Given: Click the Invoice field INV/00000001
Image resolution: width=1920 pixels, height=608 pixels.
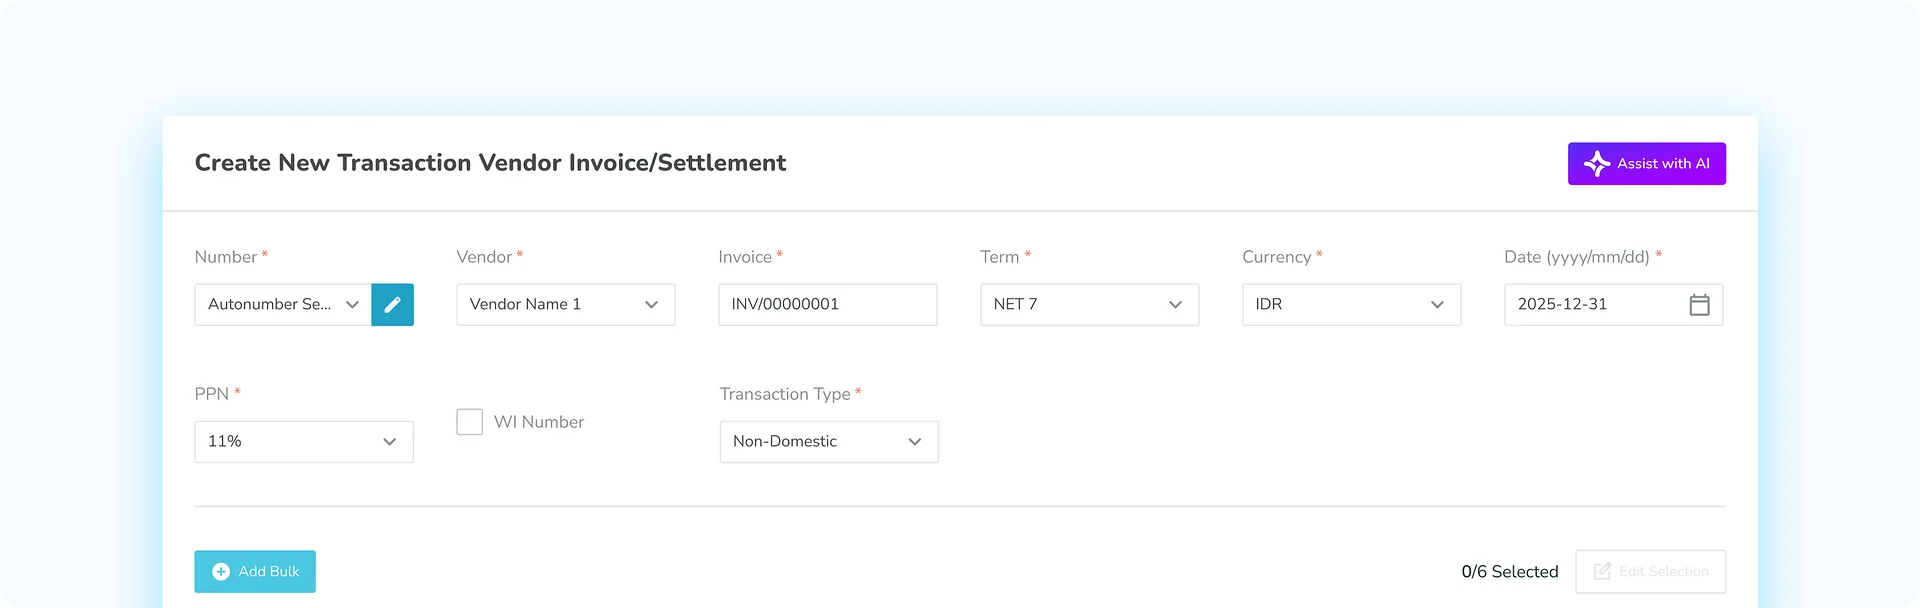Looking at the screenshot, I should [x=828, y=304].
